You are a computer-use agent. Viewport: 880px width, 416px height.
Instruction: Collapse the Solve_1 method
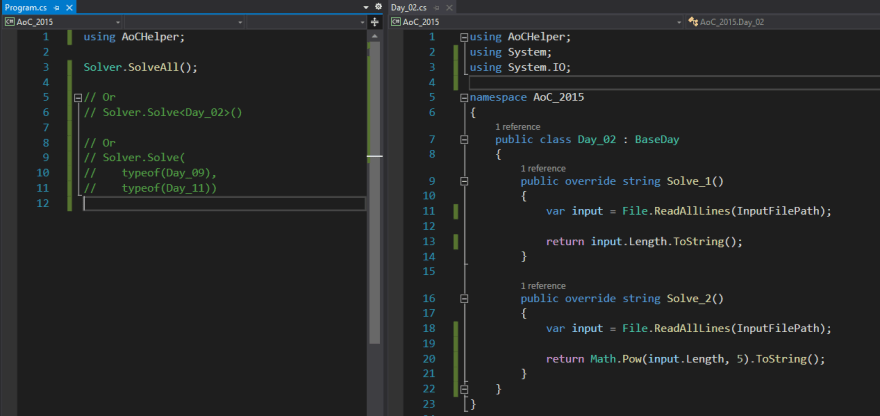coord(464,181)
